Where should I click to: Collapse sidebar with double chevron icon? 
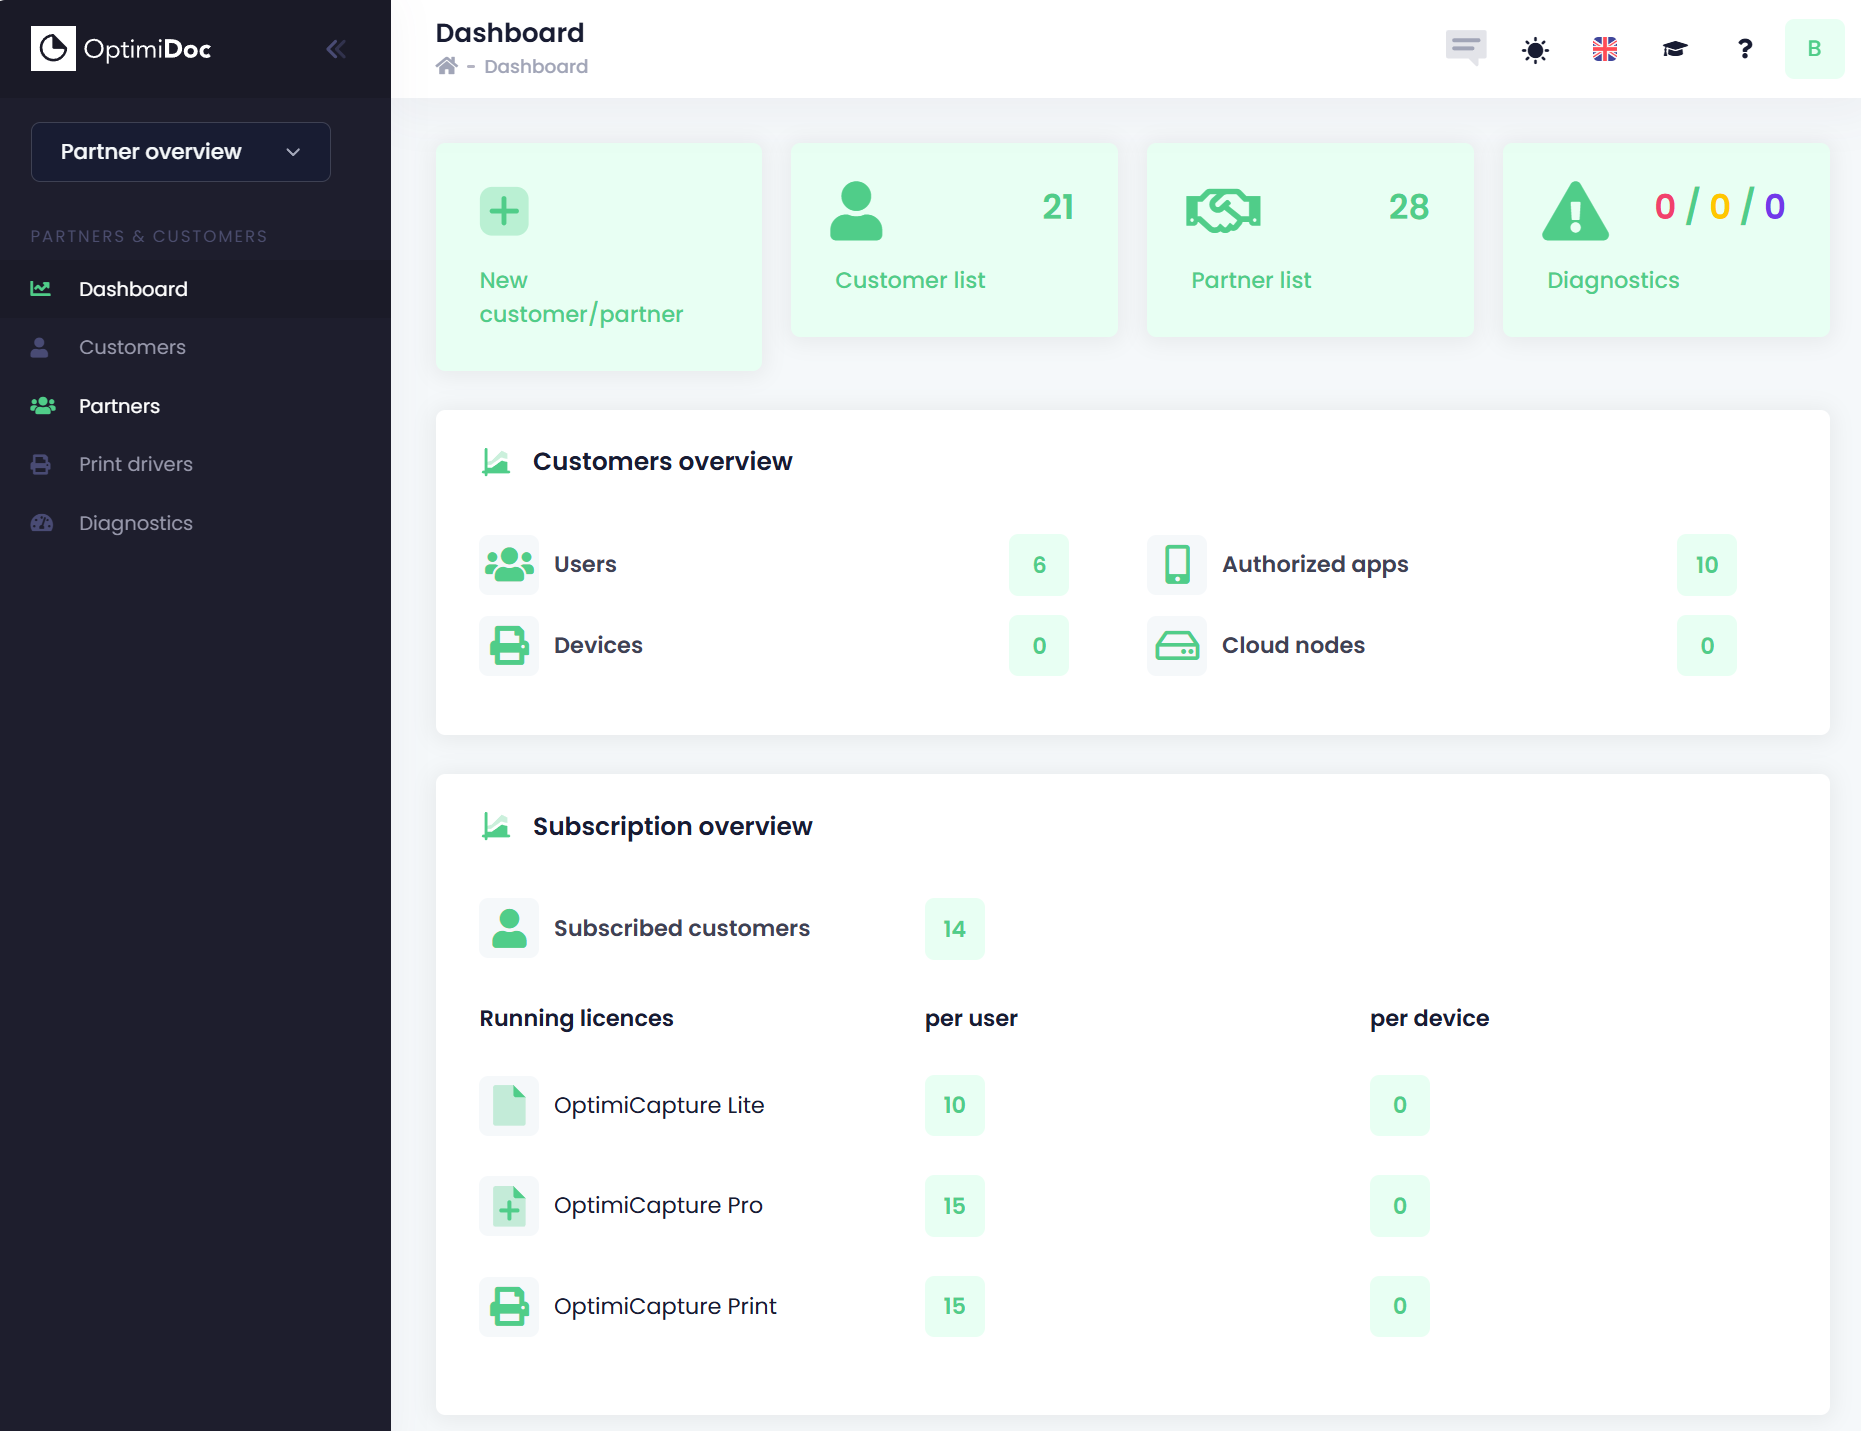336,49
